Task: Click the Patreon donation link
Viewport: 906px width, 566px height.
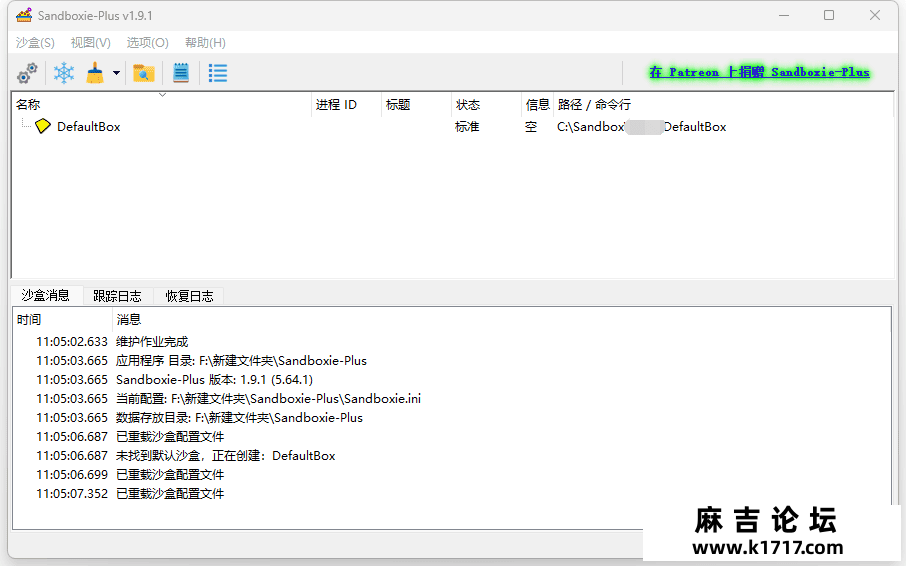Action: click(x=759, y=72)
